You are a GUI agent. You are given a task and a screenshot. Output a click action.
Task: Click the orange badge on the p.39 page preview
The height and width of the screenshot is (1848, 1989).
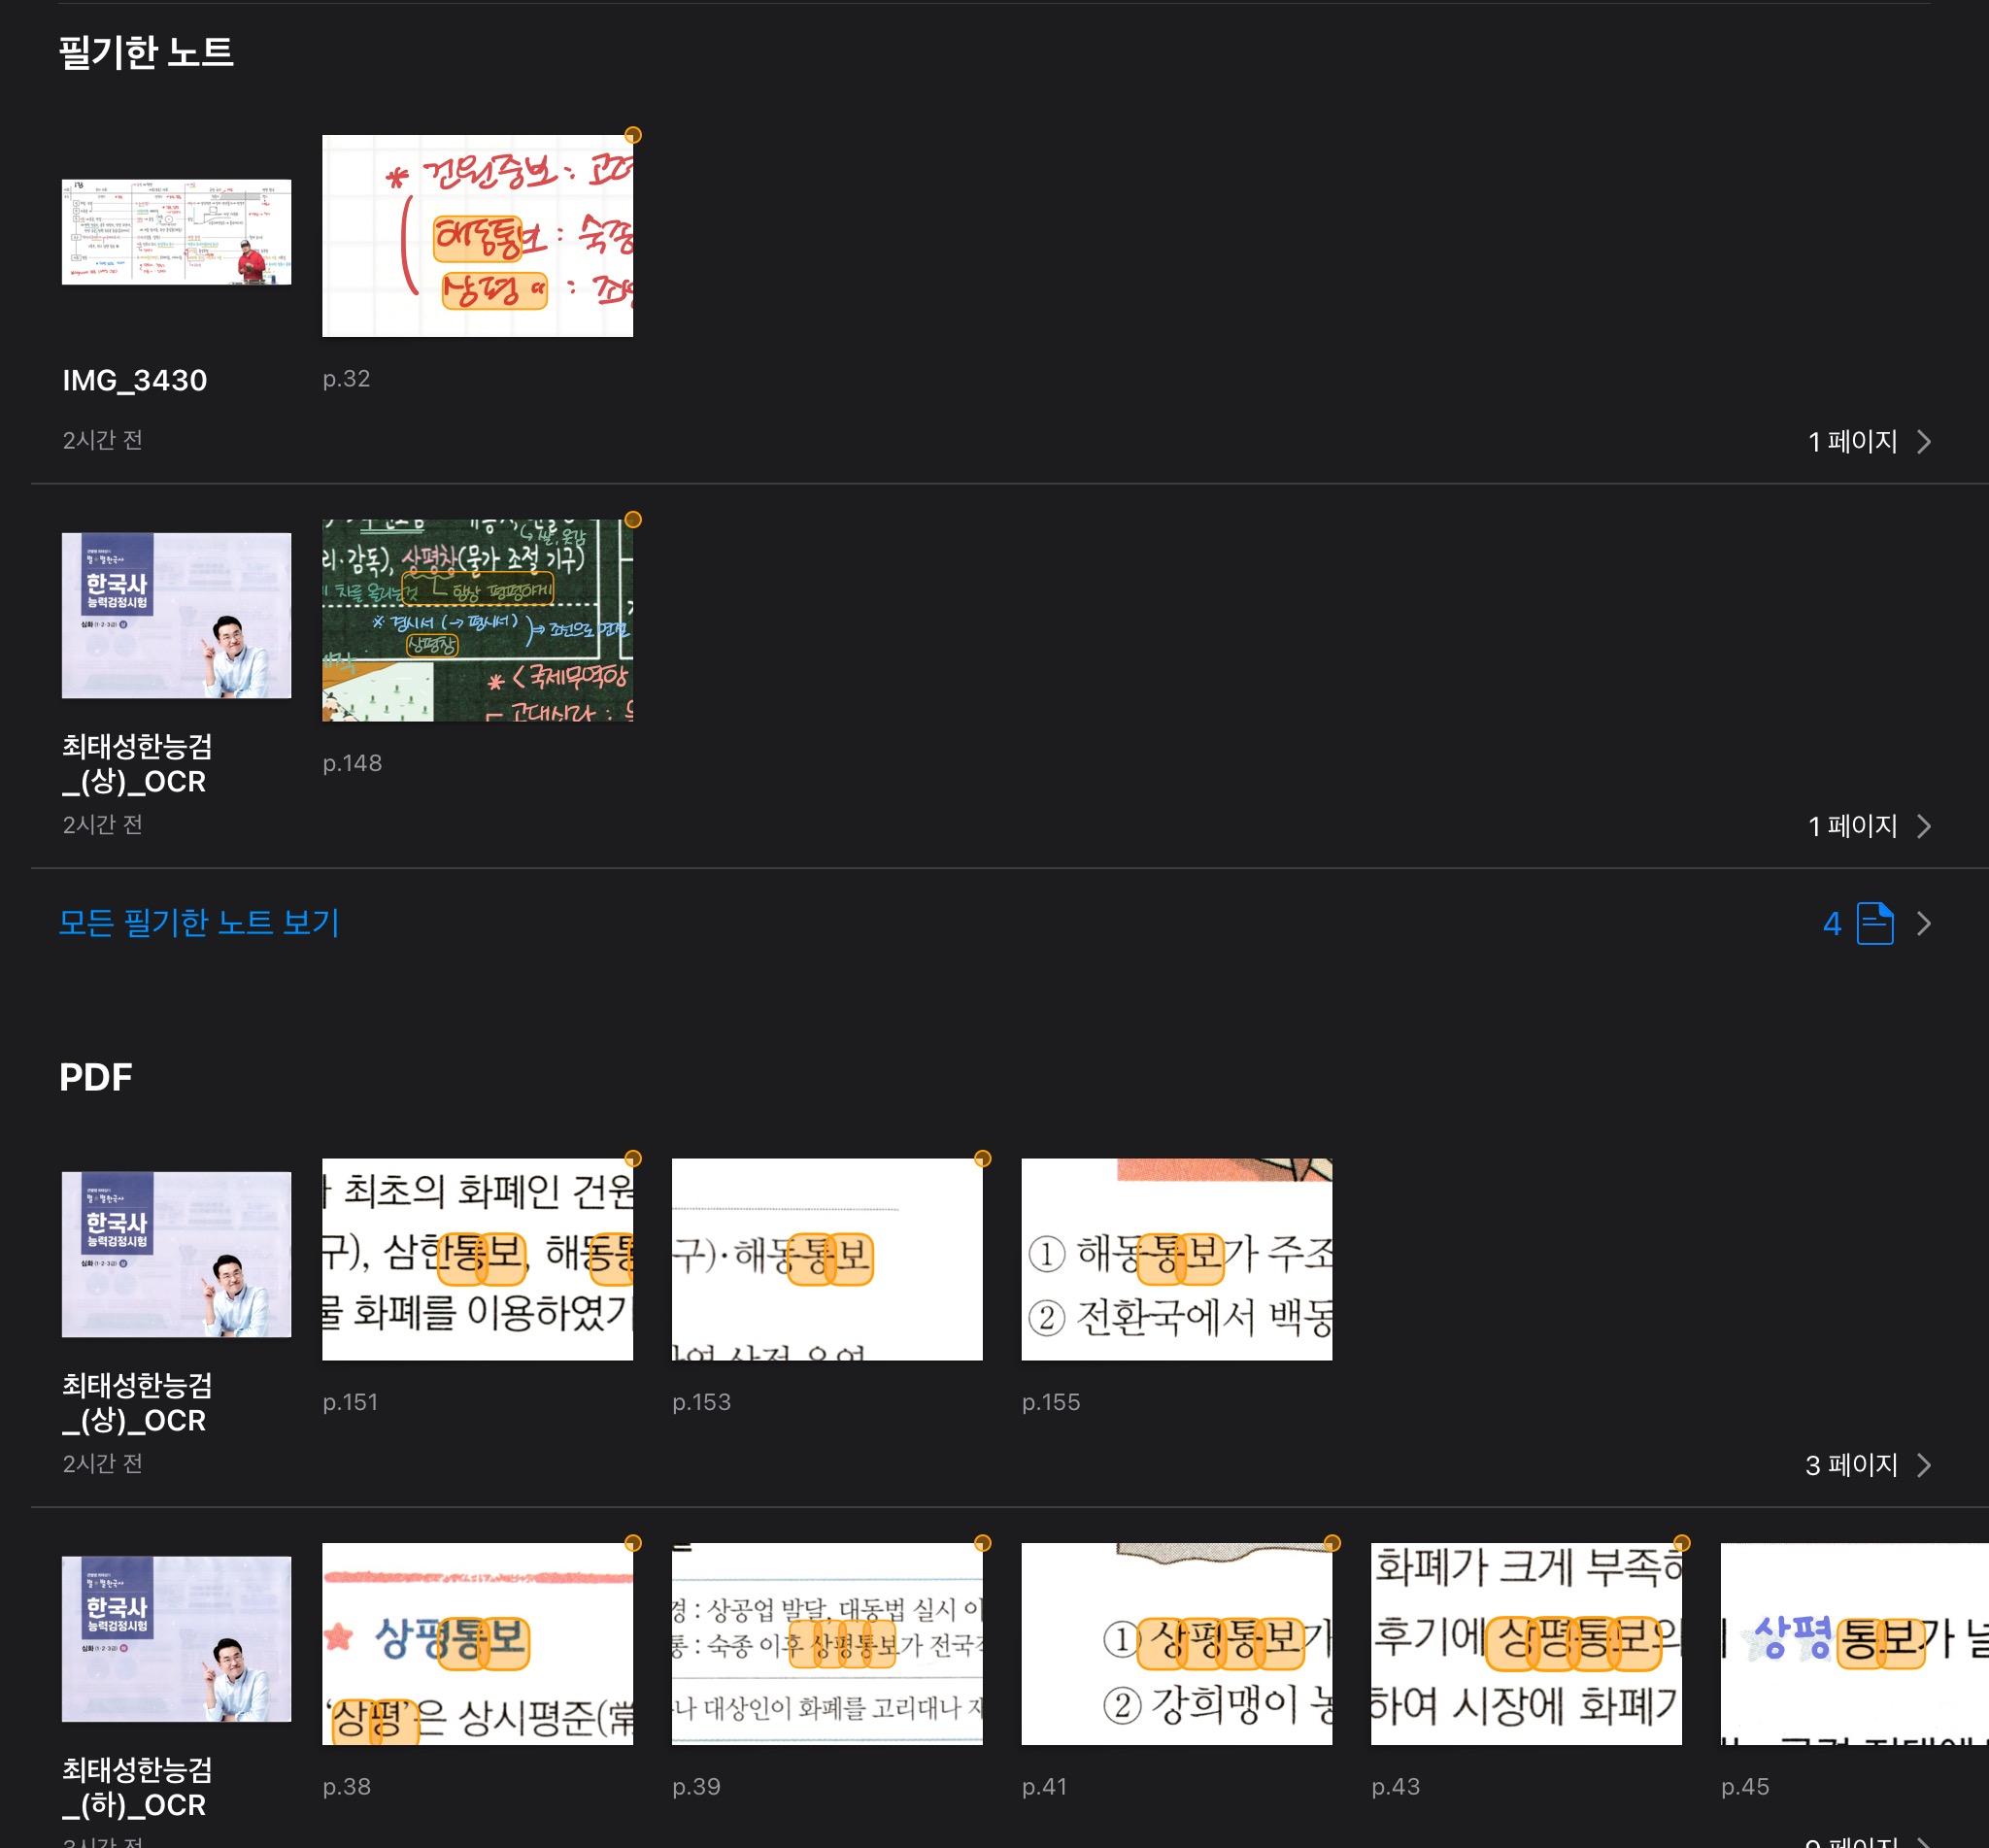(x=982, y=1544)
